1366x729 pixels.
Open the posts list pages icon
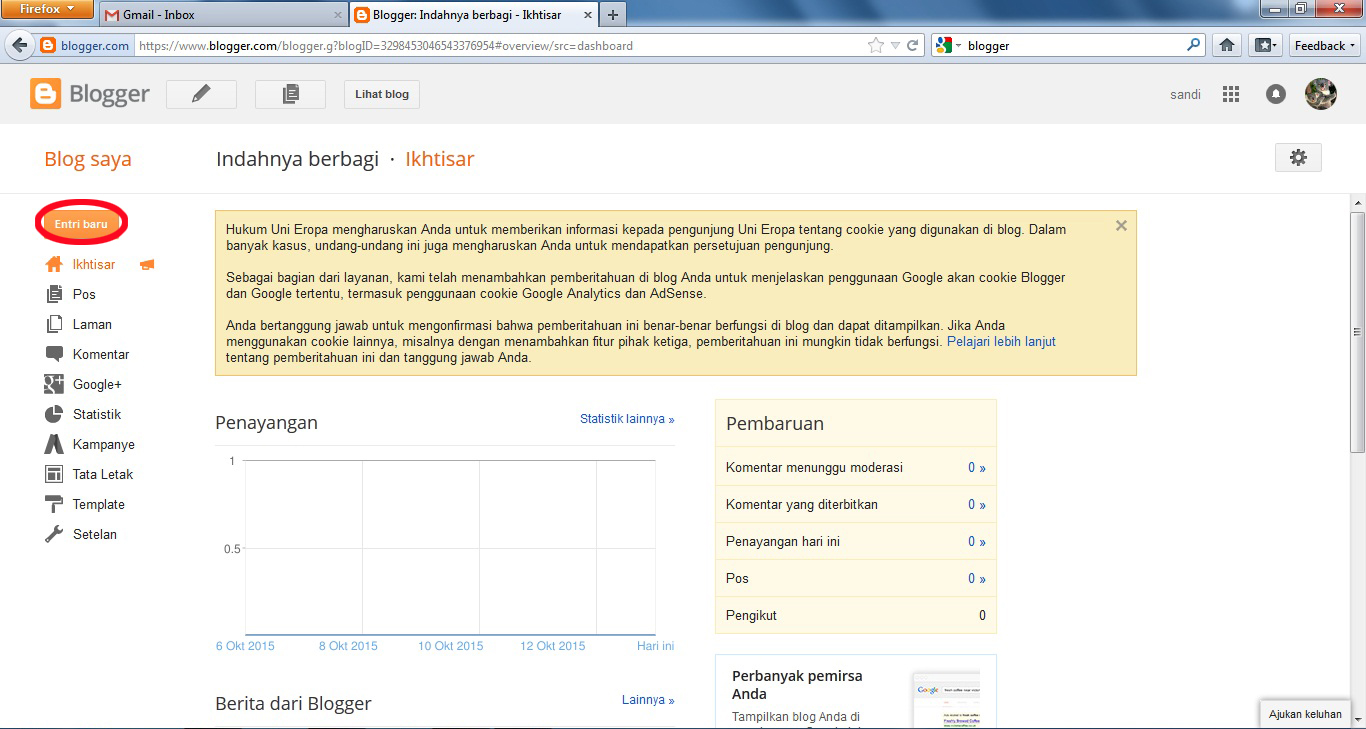coord(290,94)
